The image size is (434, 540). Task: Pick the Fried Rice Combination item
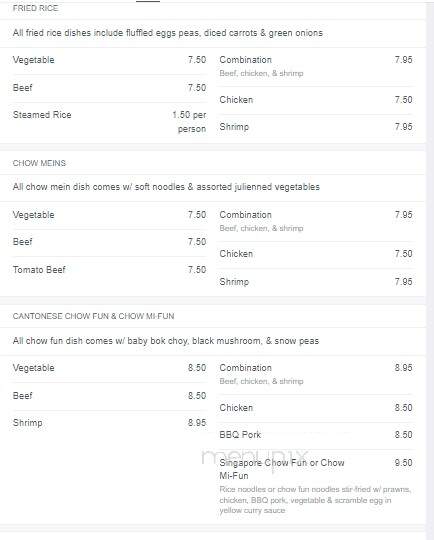click(x=316, y=66)
